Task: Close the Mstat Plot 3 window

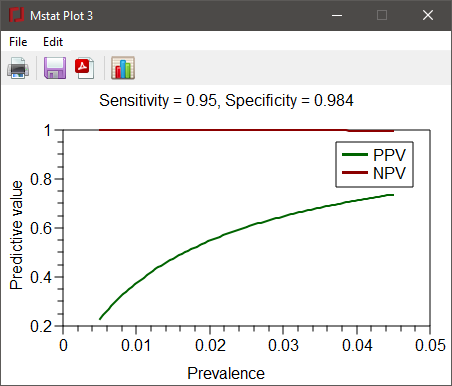Action: [428, 15]
